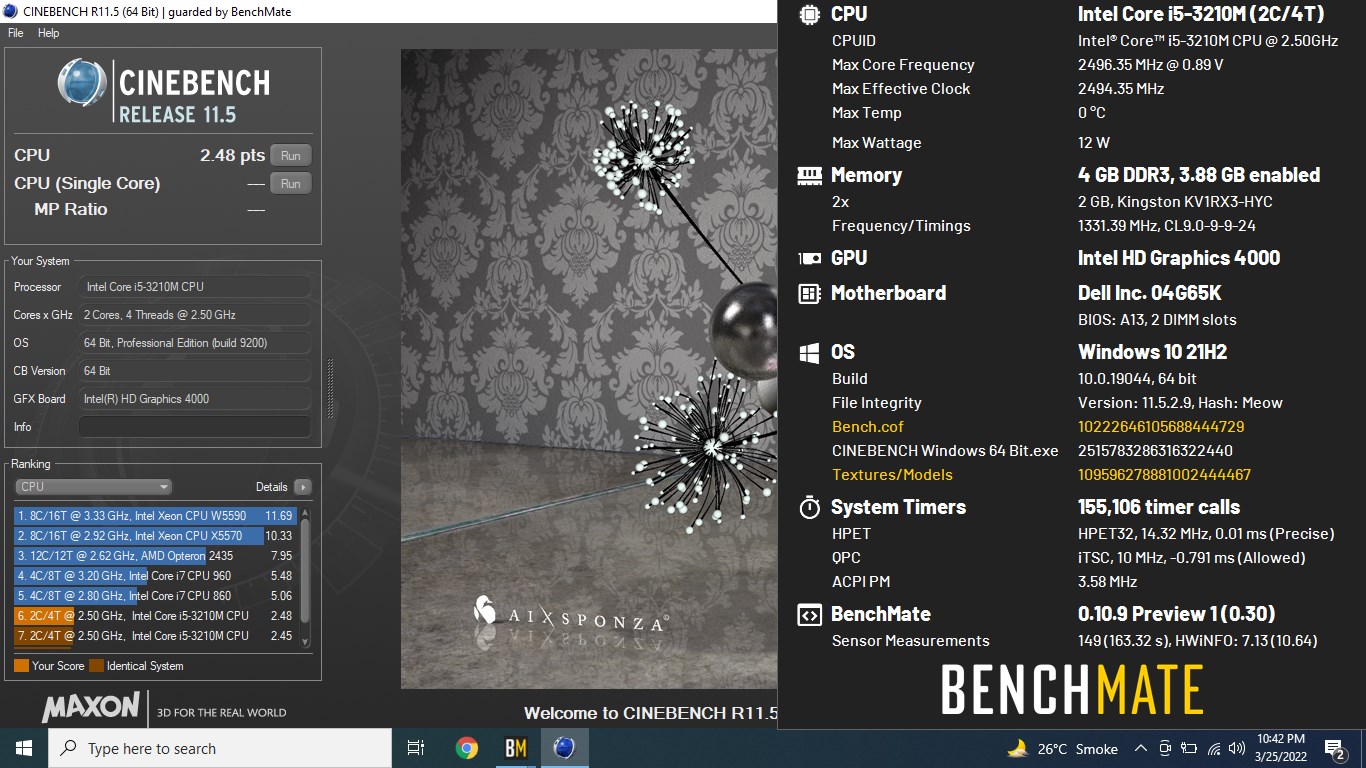
Task: Run the CPU multi-core benchmark
Action: [291, 155]
